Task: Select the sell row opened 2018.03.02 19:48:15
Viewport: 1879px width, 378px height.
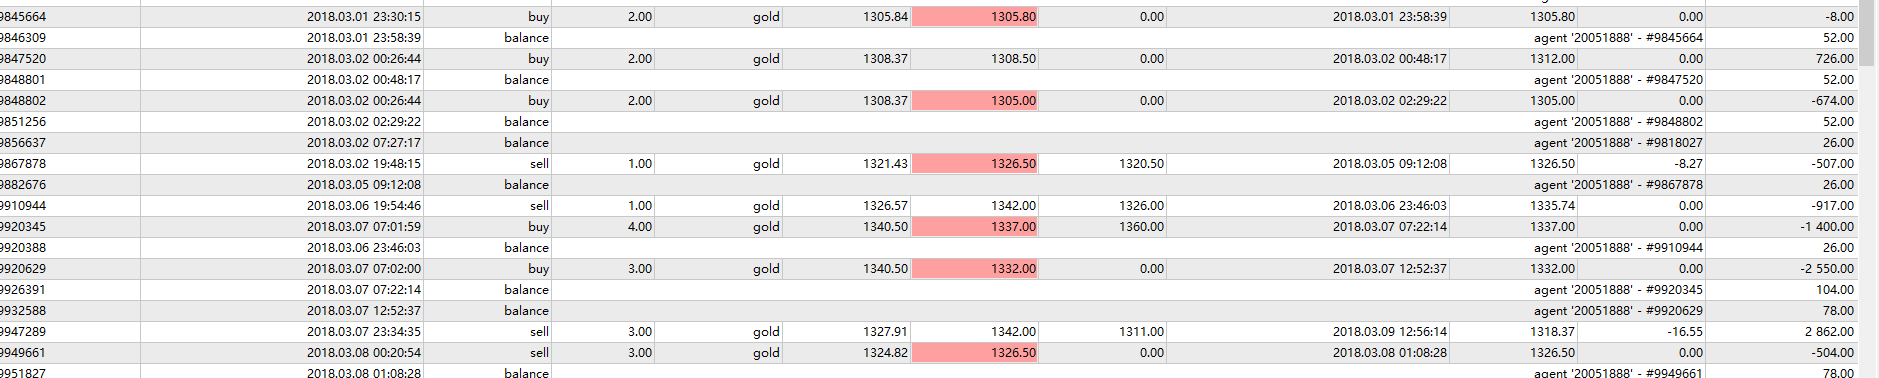Action: pos(929,164)
